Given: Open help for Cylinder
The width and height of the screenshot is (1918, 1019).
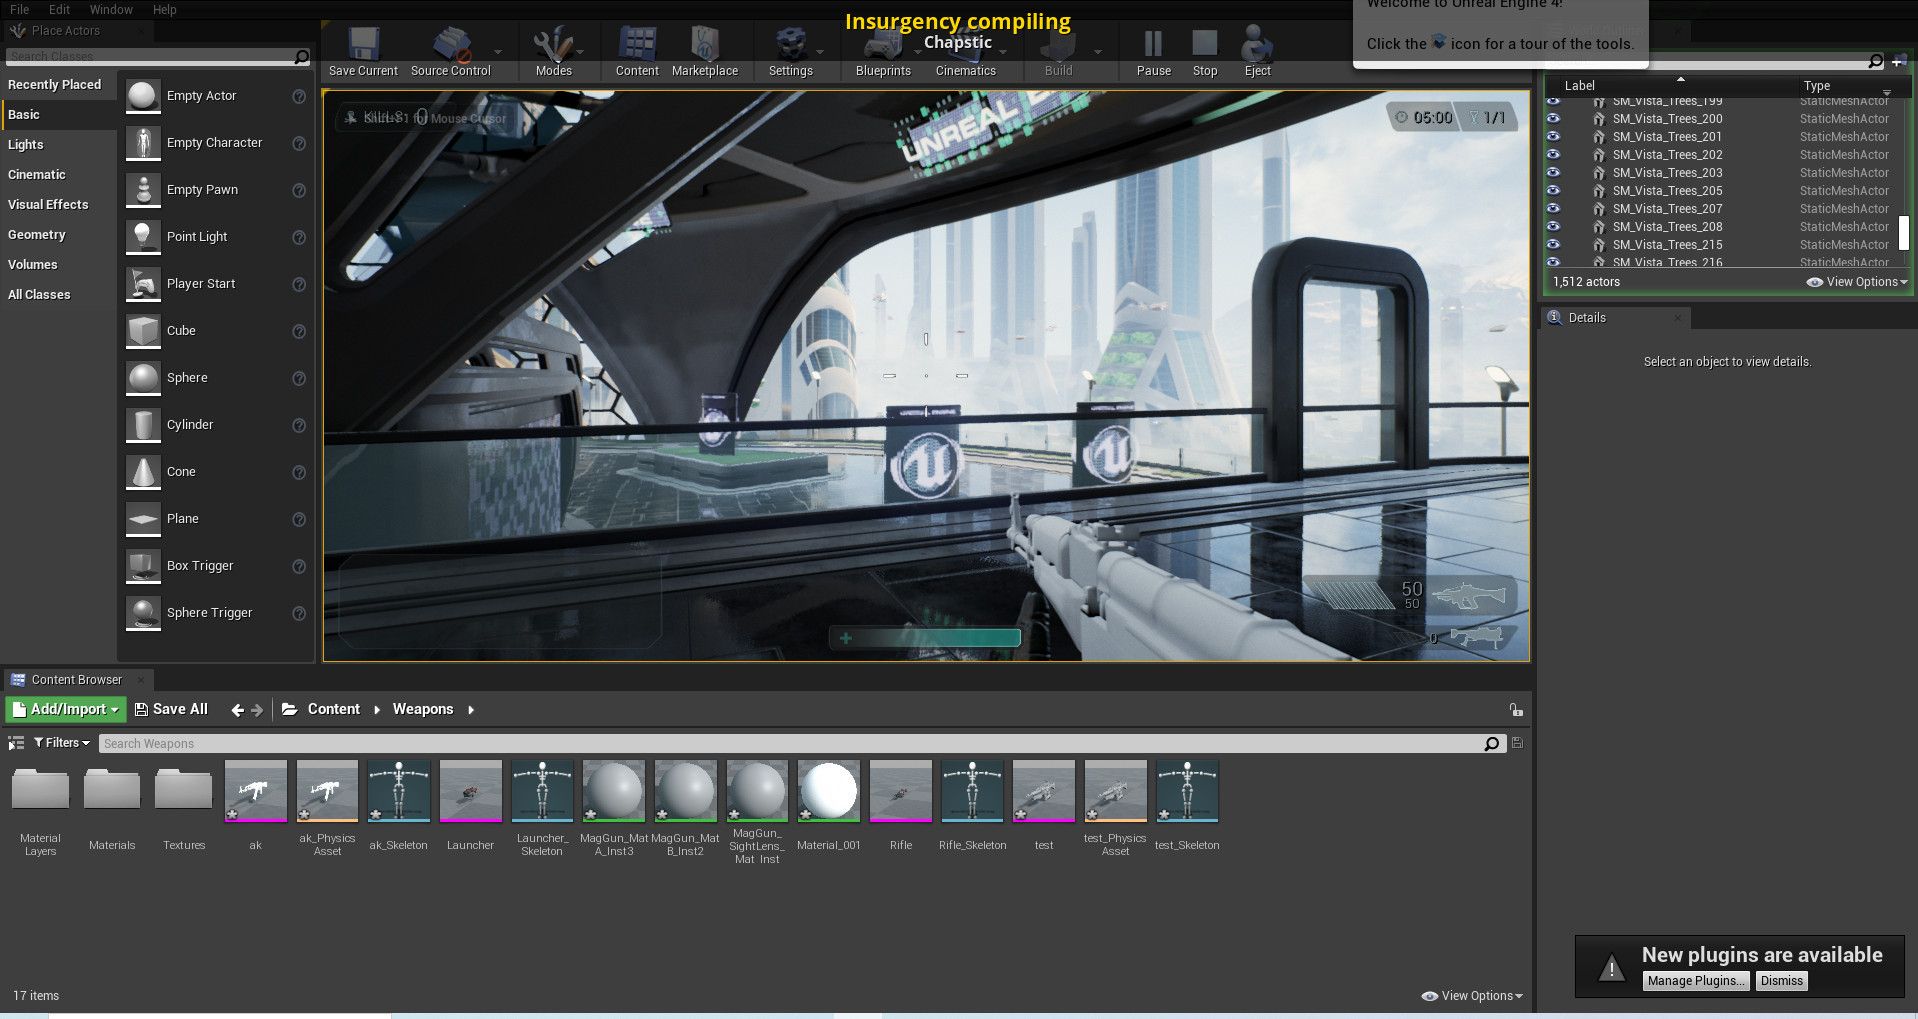Looking at the screenshot, I should [x=298, y=425].
